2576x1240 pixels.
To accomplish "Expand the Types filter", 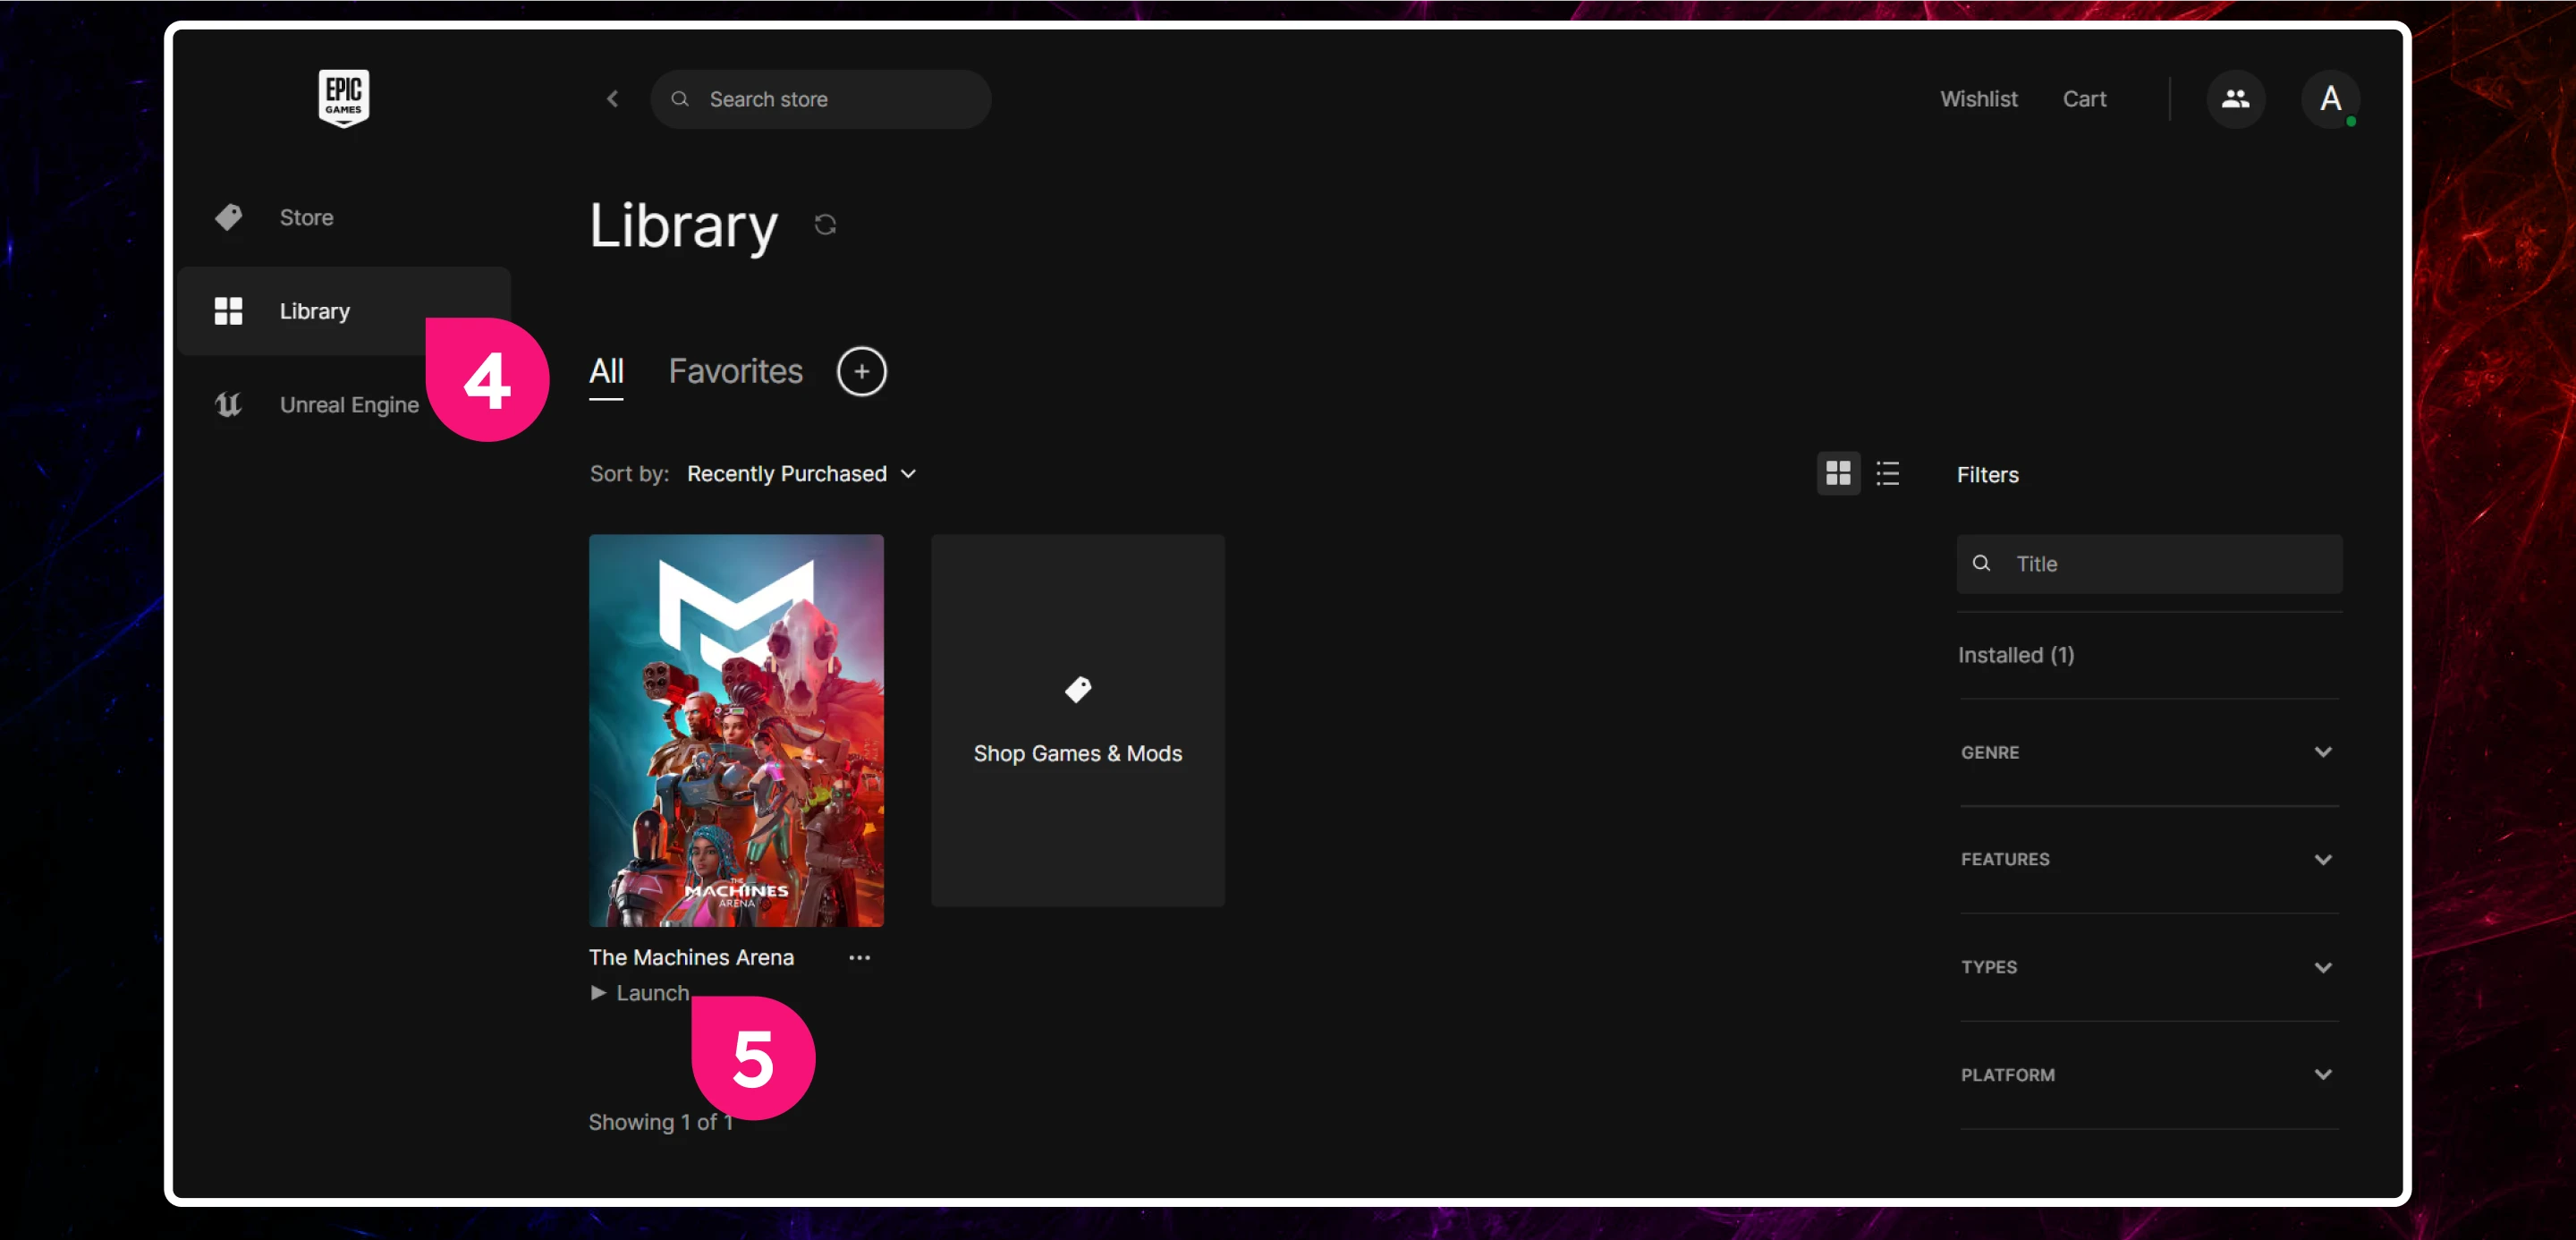I will (x=2148, y=967).
